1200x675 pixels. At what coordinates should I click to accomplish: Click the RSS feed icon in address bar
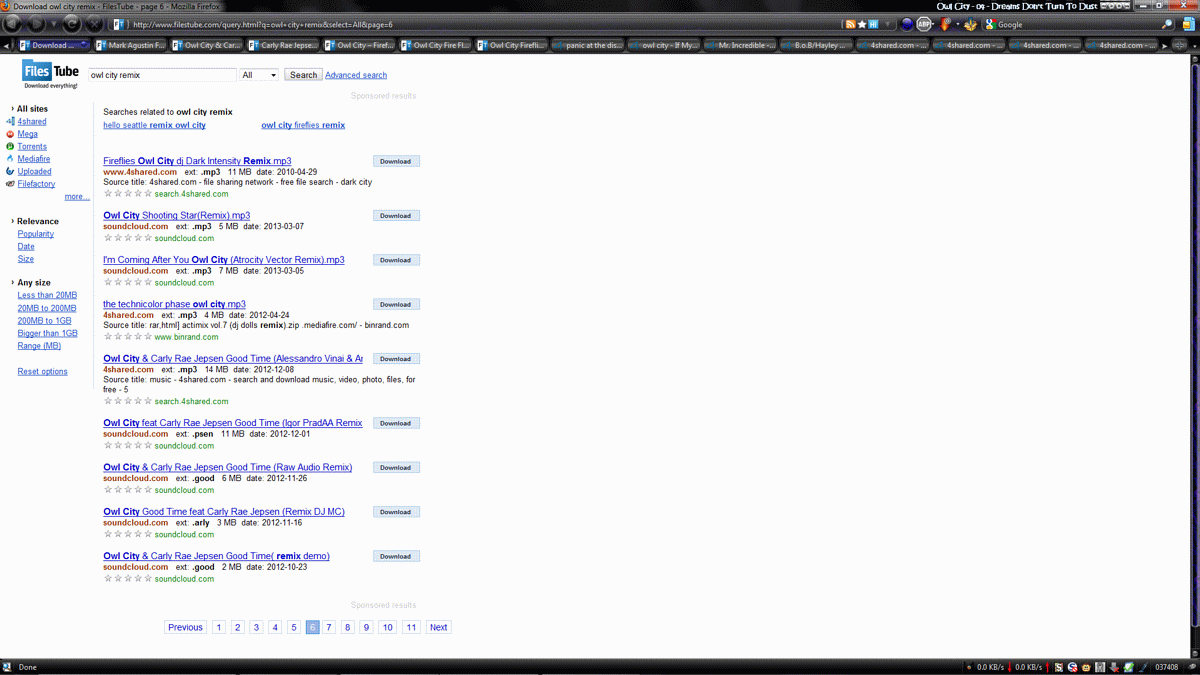850,24
